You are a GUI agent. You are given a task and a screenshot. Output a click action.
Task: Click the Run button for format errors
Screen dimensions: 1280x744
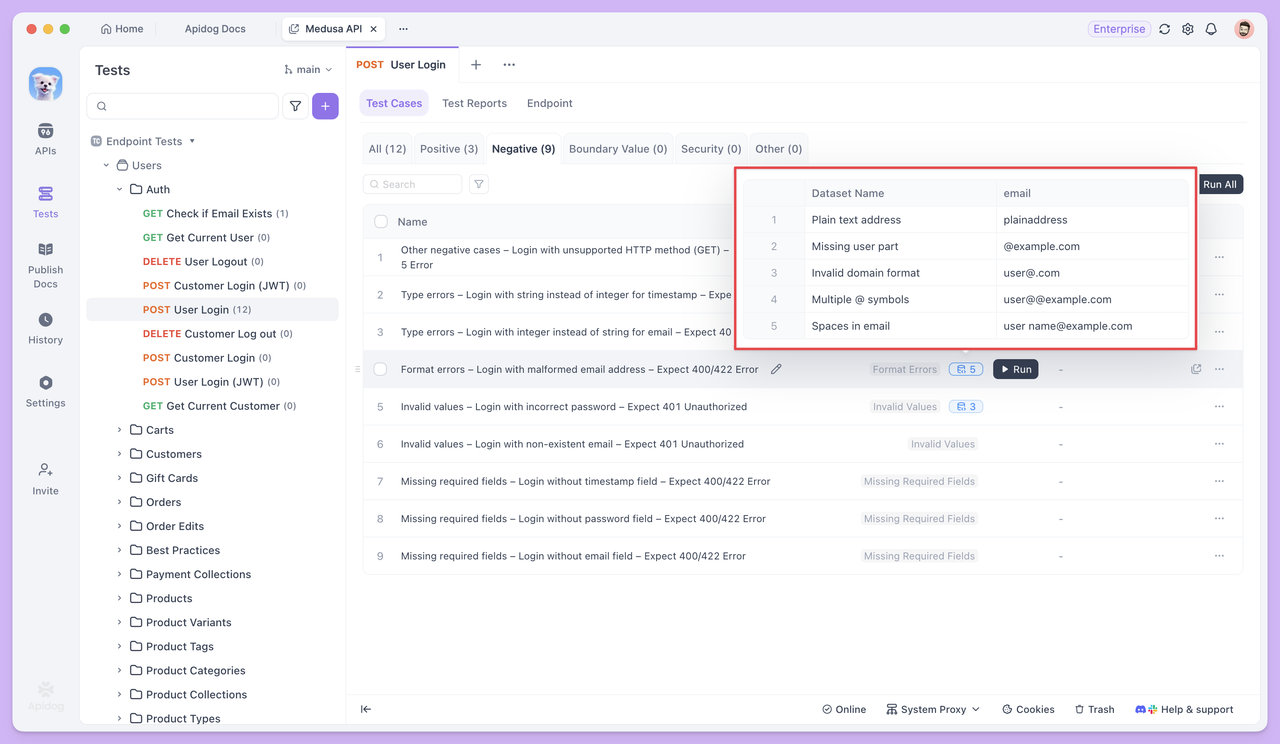coord(1015,369)
